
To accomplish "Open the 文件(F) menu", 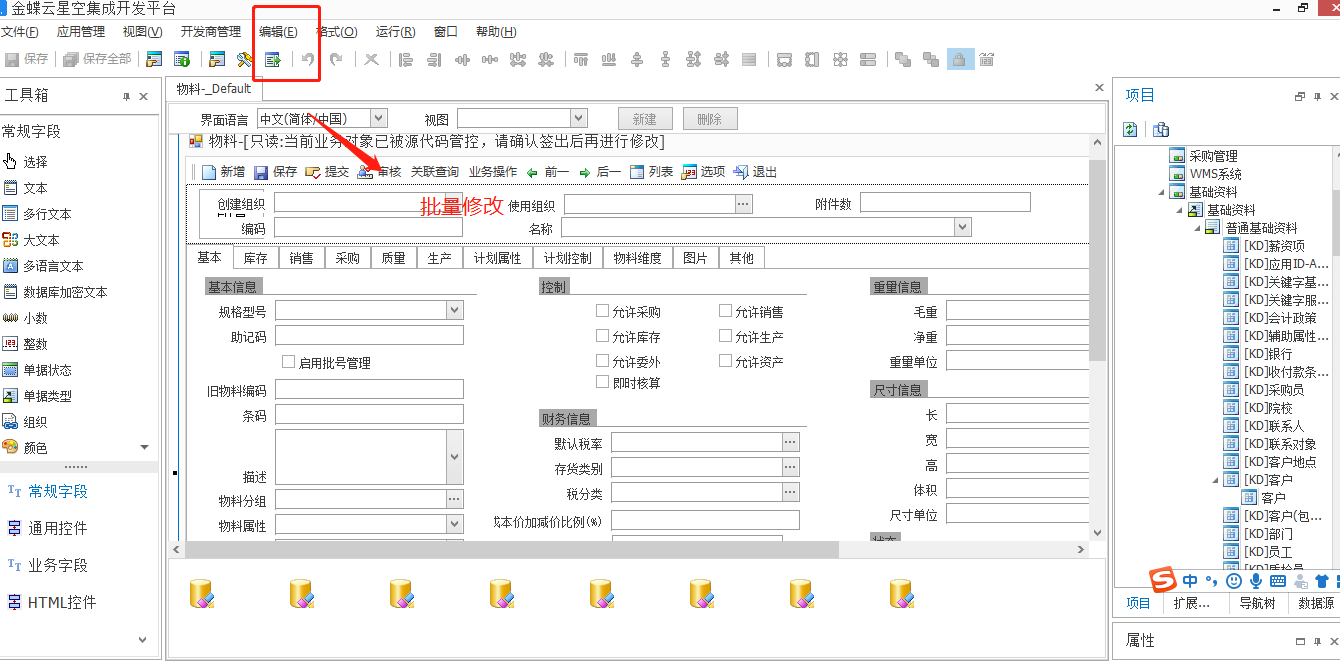I will [x=20, y=32].
